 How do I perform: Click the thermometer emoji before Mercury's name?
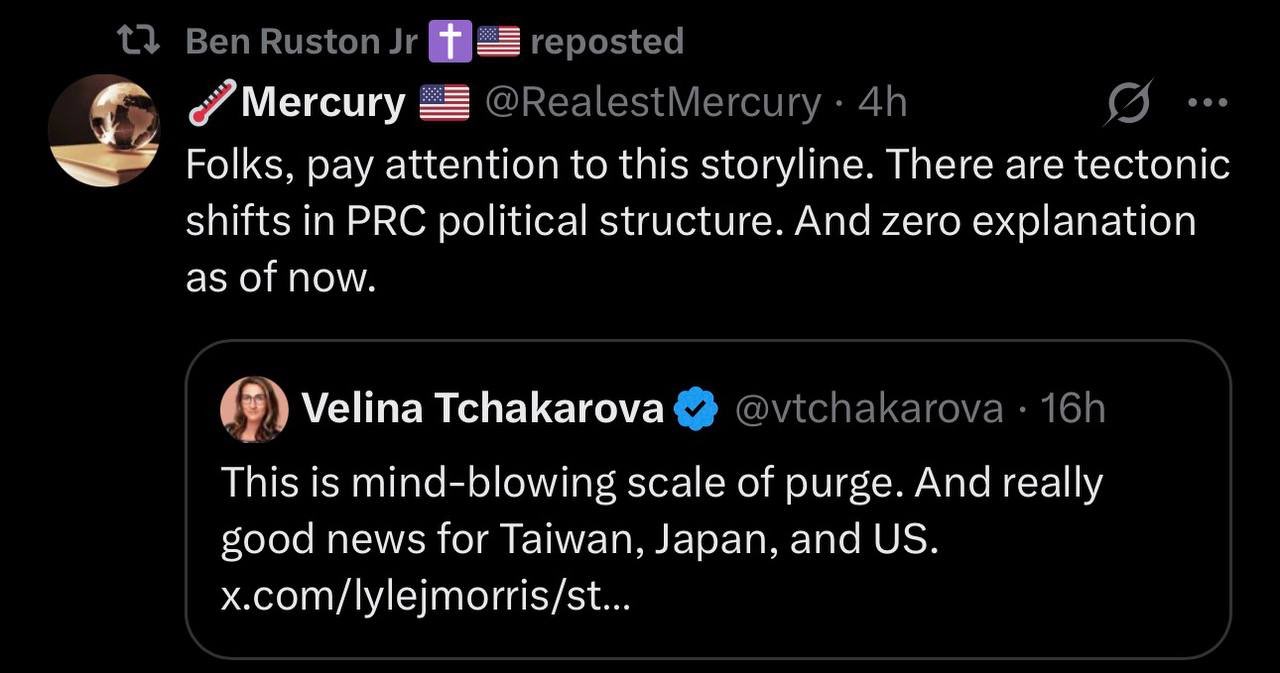pyautogui.click(x=210, y=102)
